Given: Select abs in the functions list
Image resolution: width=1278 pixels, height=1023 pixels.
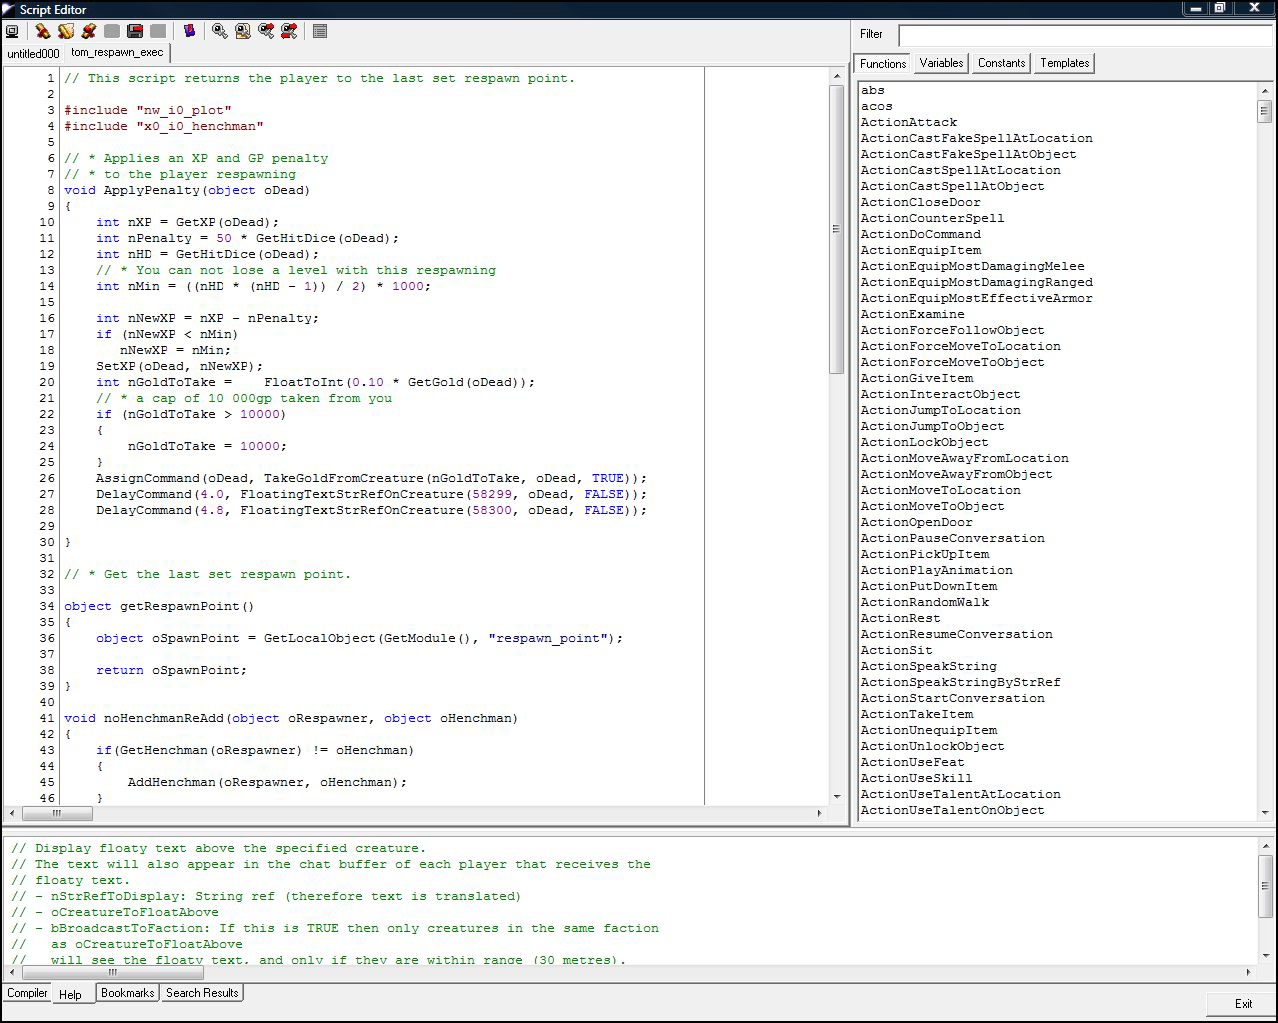Looking at the screenshot, I should click(872, 90).
